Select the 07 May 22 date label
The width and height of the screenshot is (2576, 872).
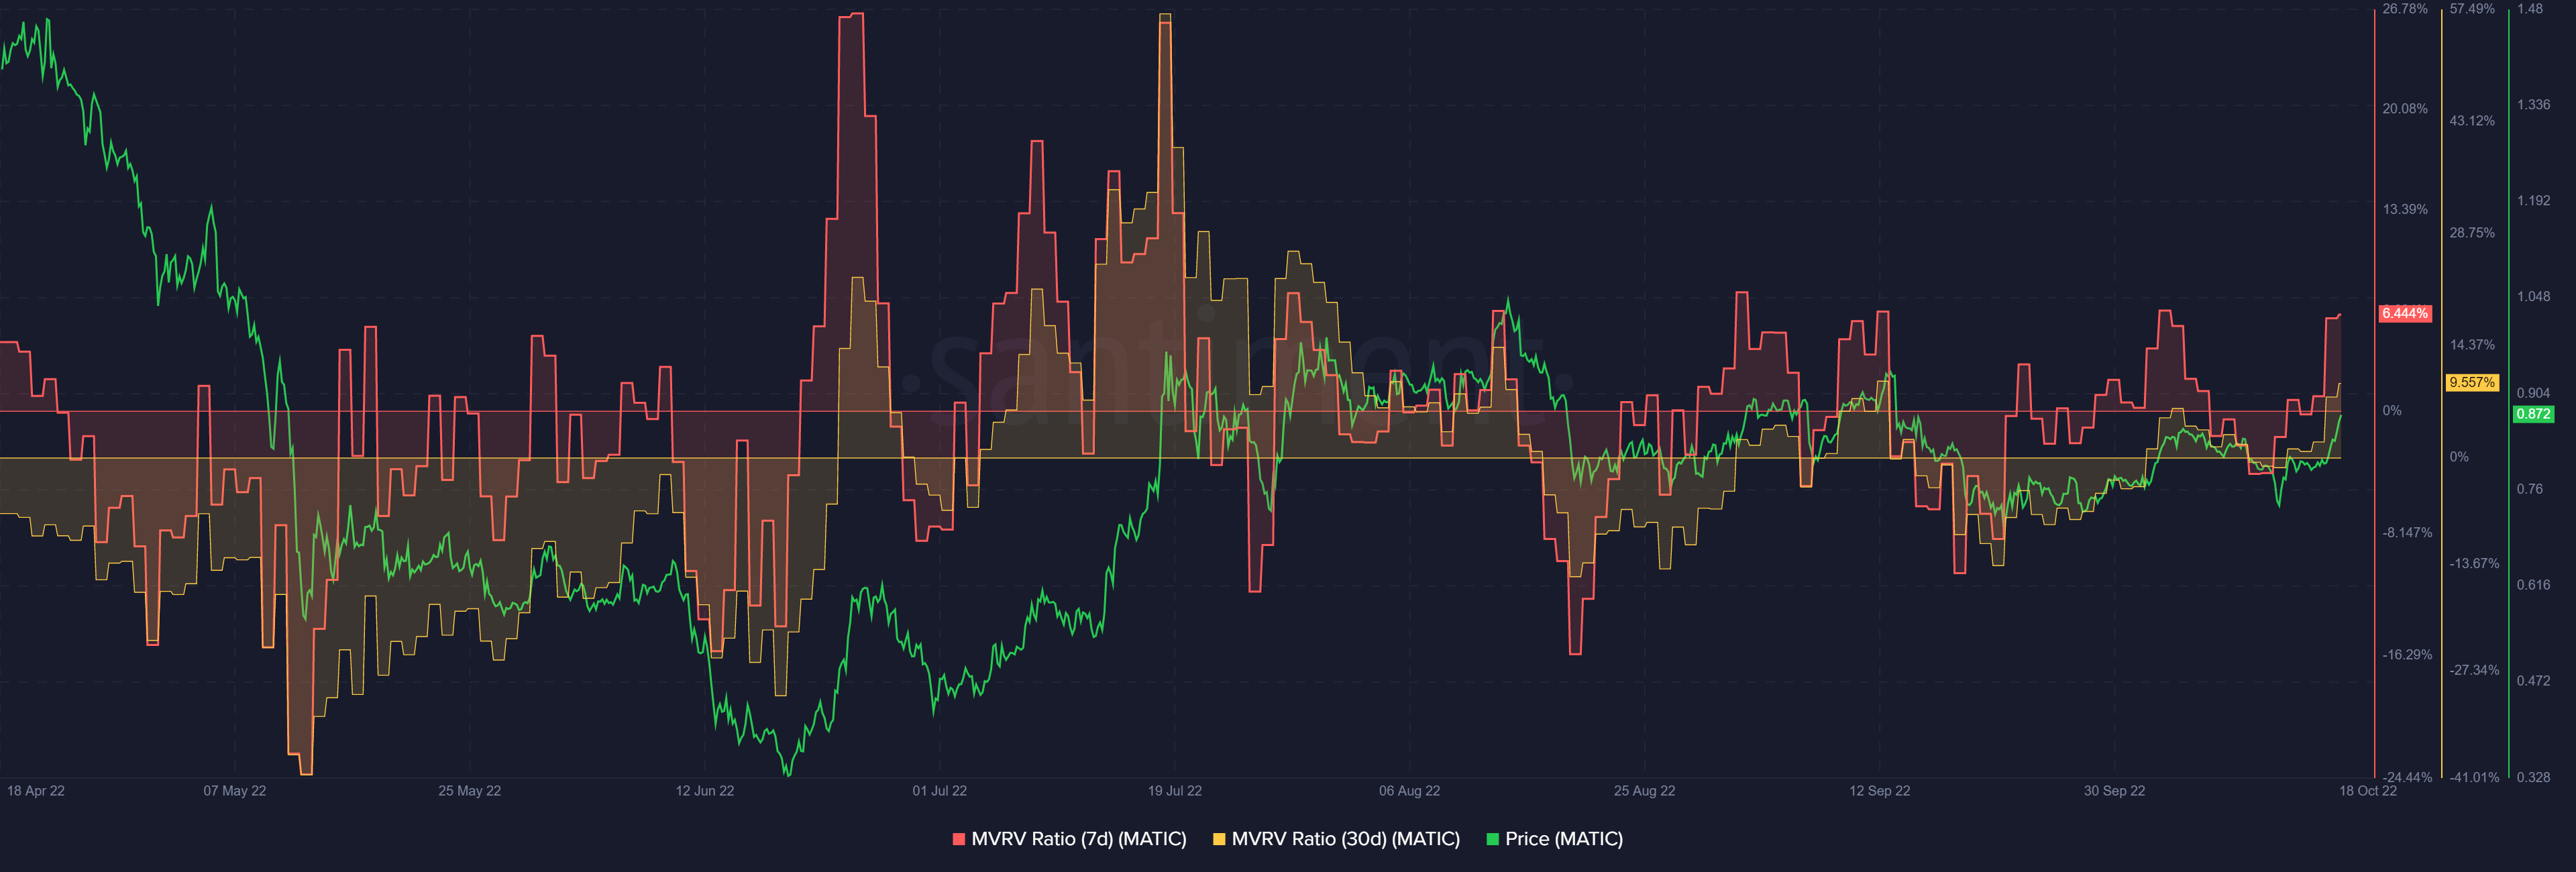235,790
